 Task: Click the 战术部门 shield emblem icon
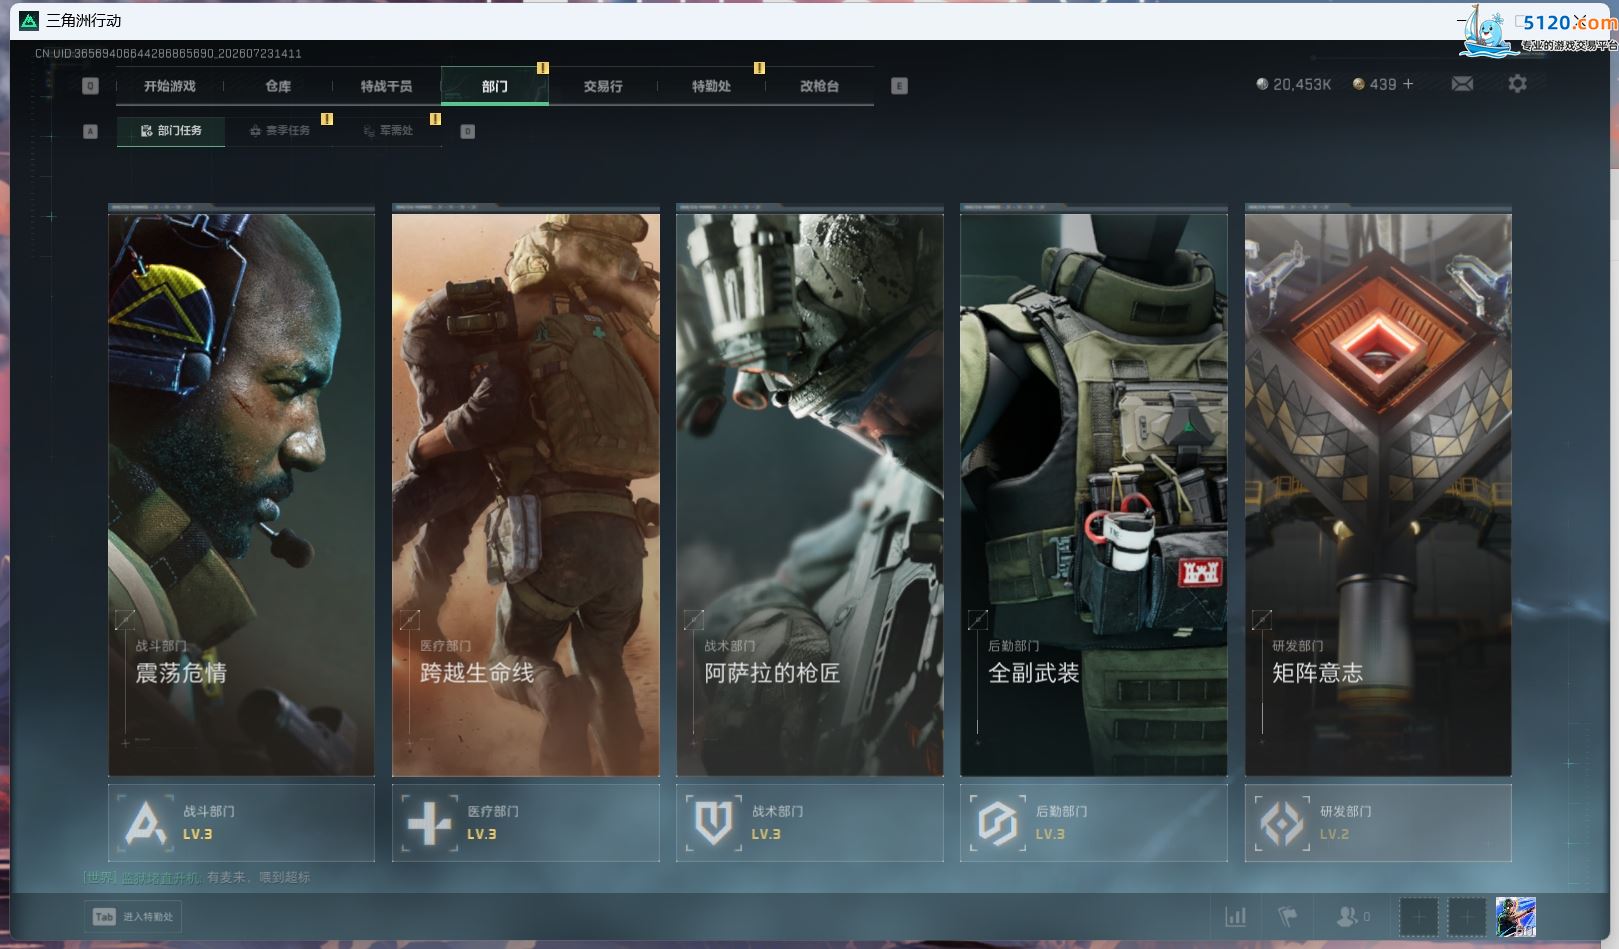coord(714,823)
